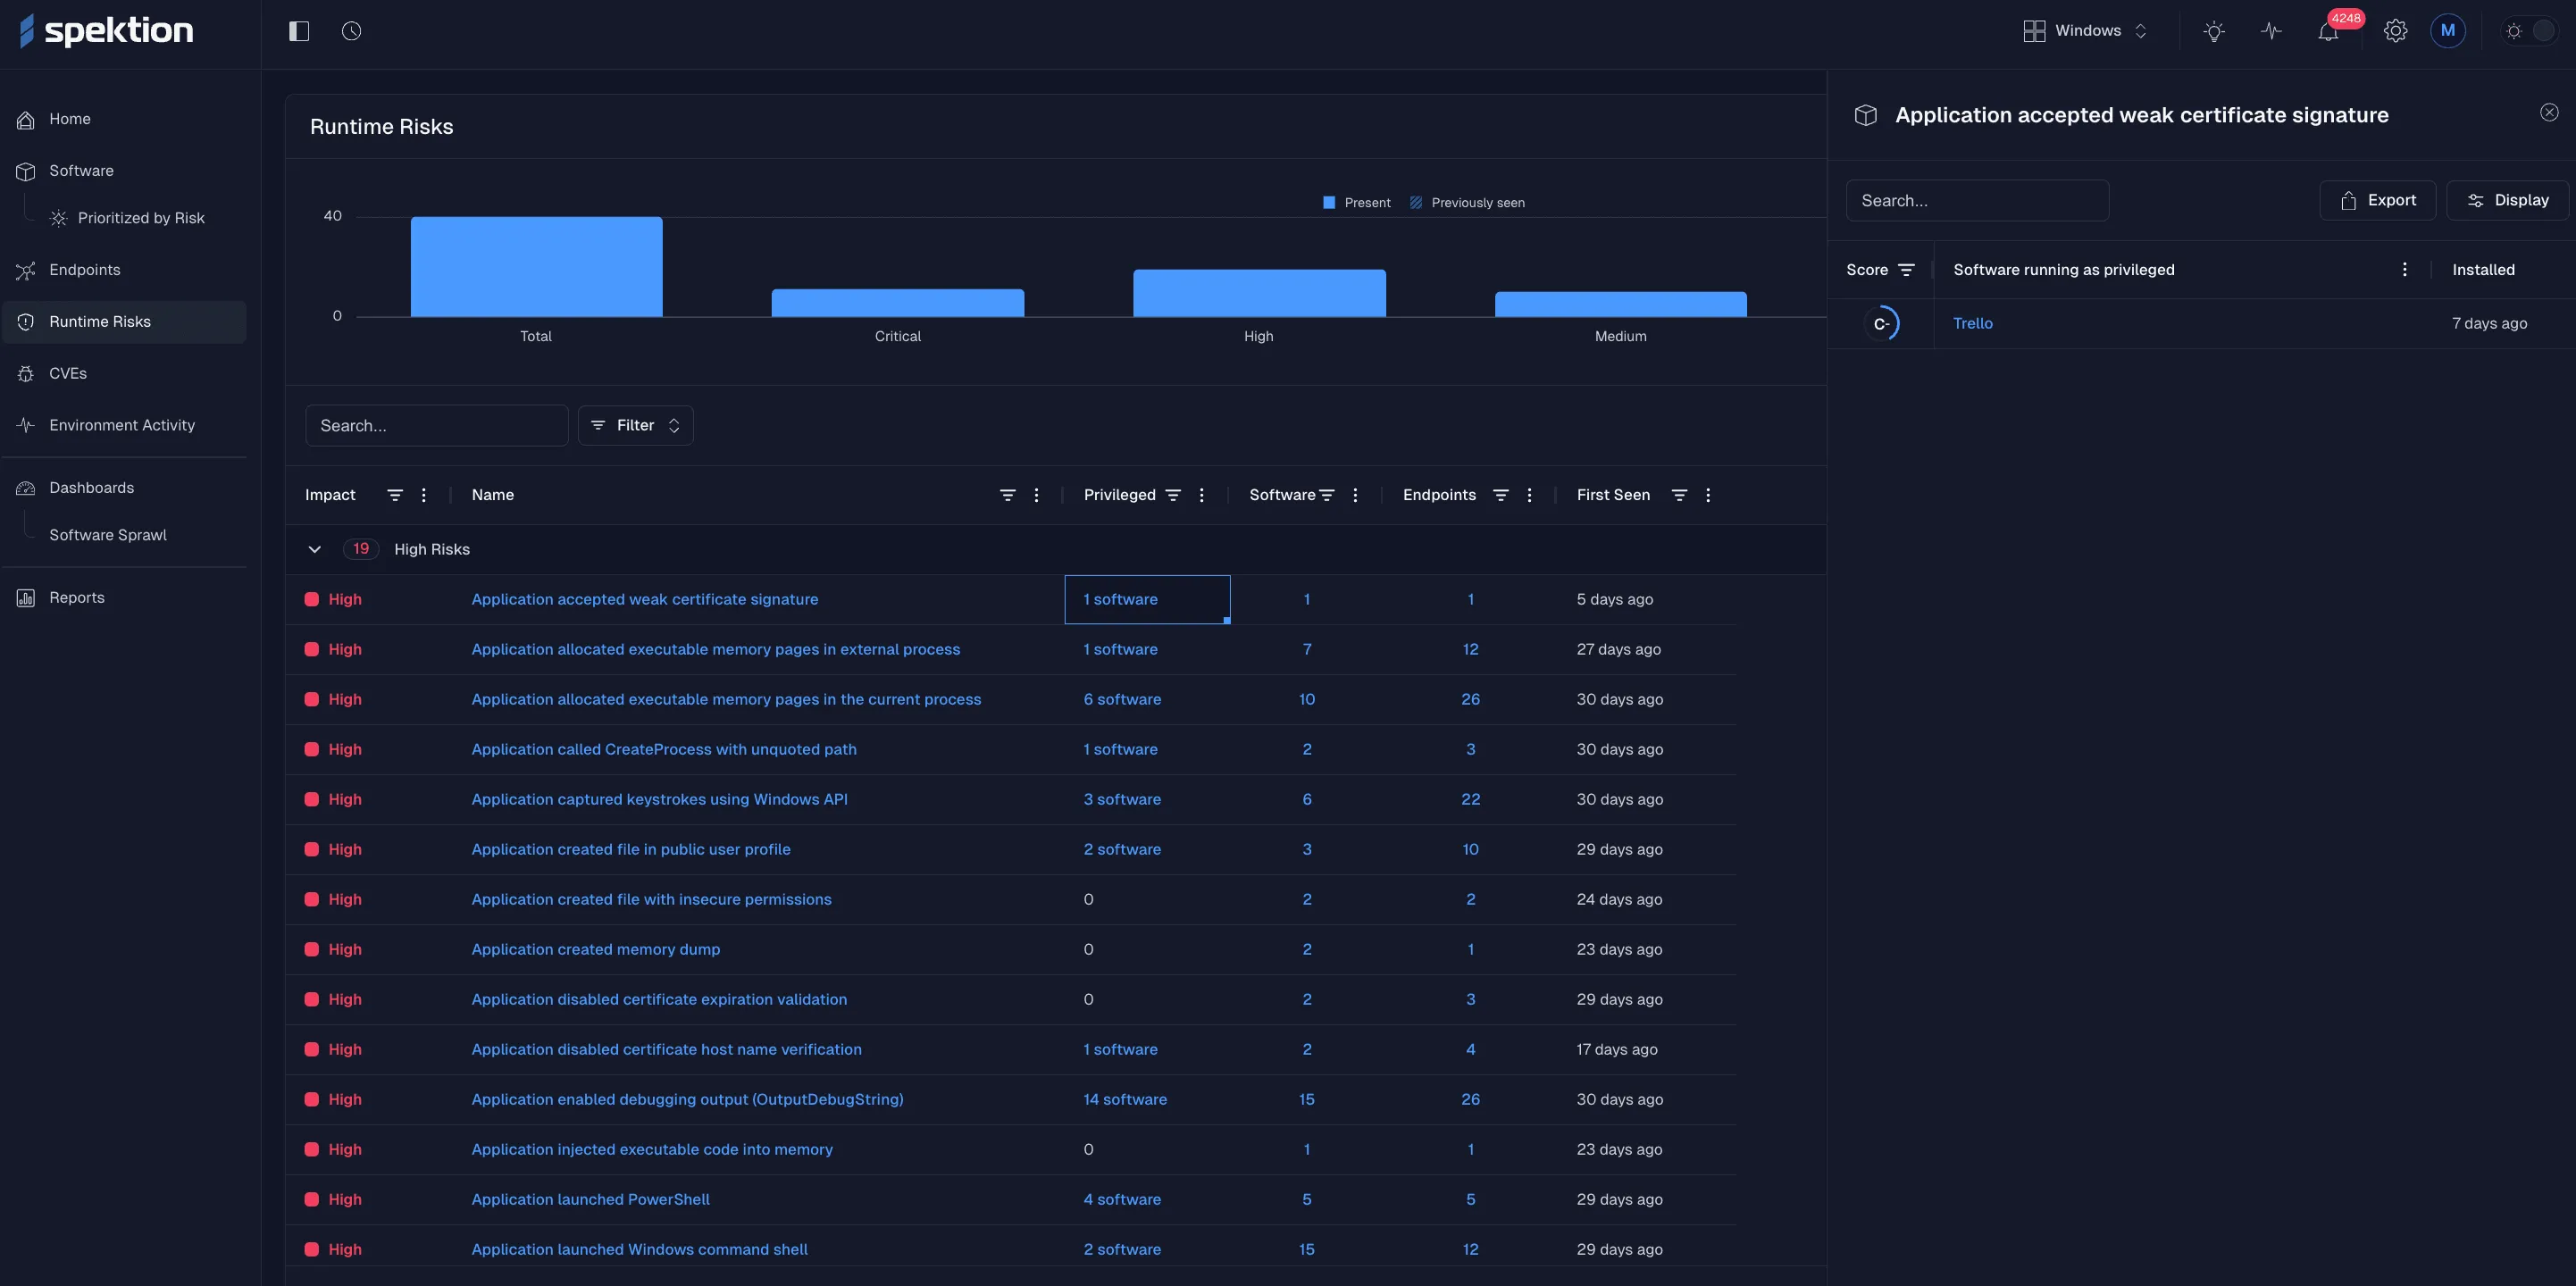The image size is (2576, 1286).
Task: Open the Windows environment dropdown
Action: (x=2086, y=30)
